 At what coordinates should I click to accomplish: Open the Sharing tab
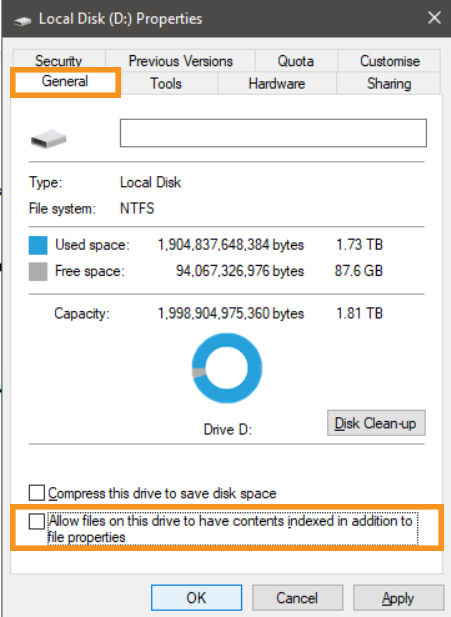pos(389,83)
